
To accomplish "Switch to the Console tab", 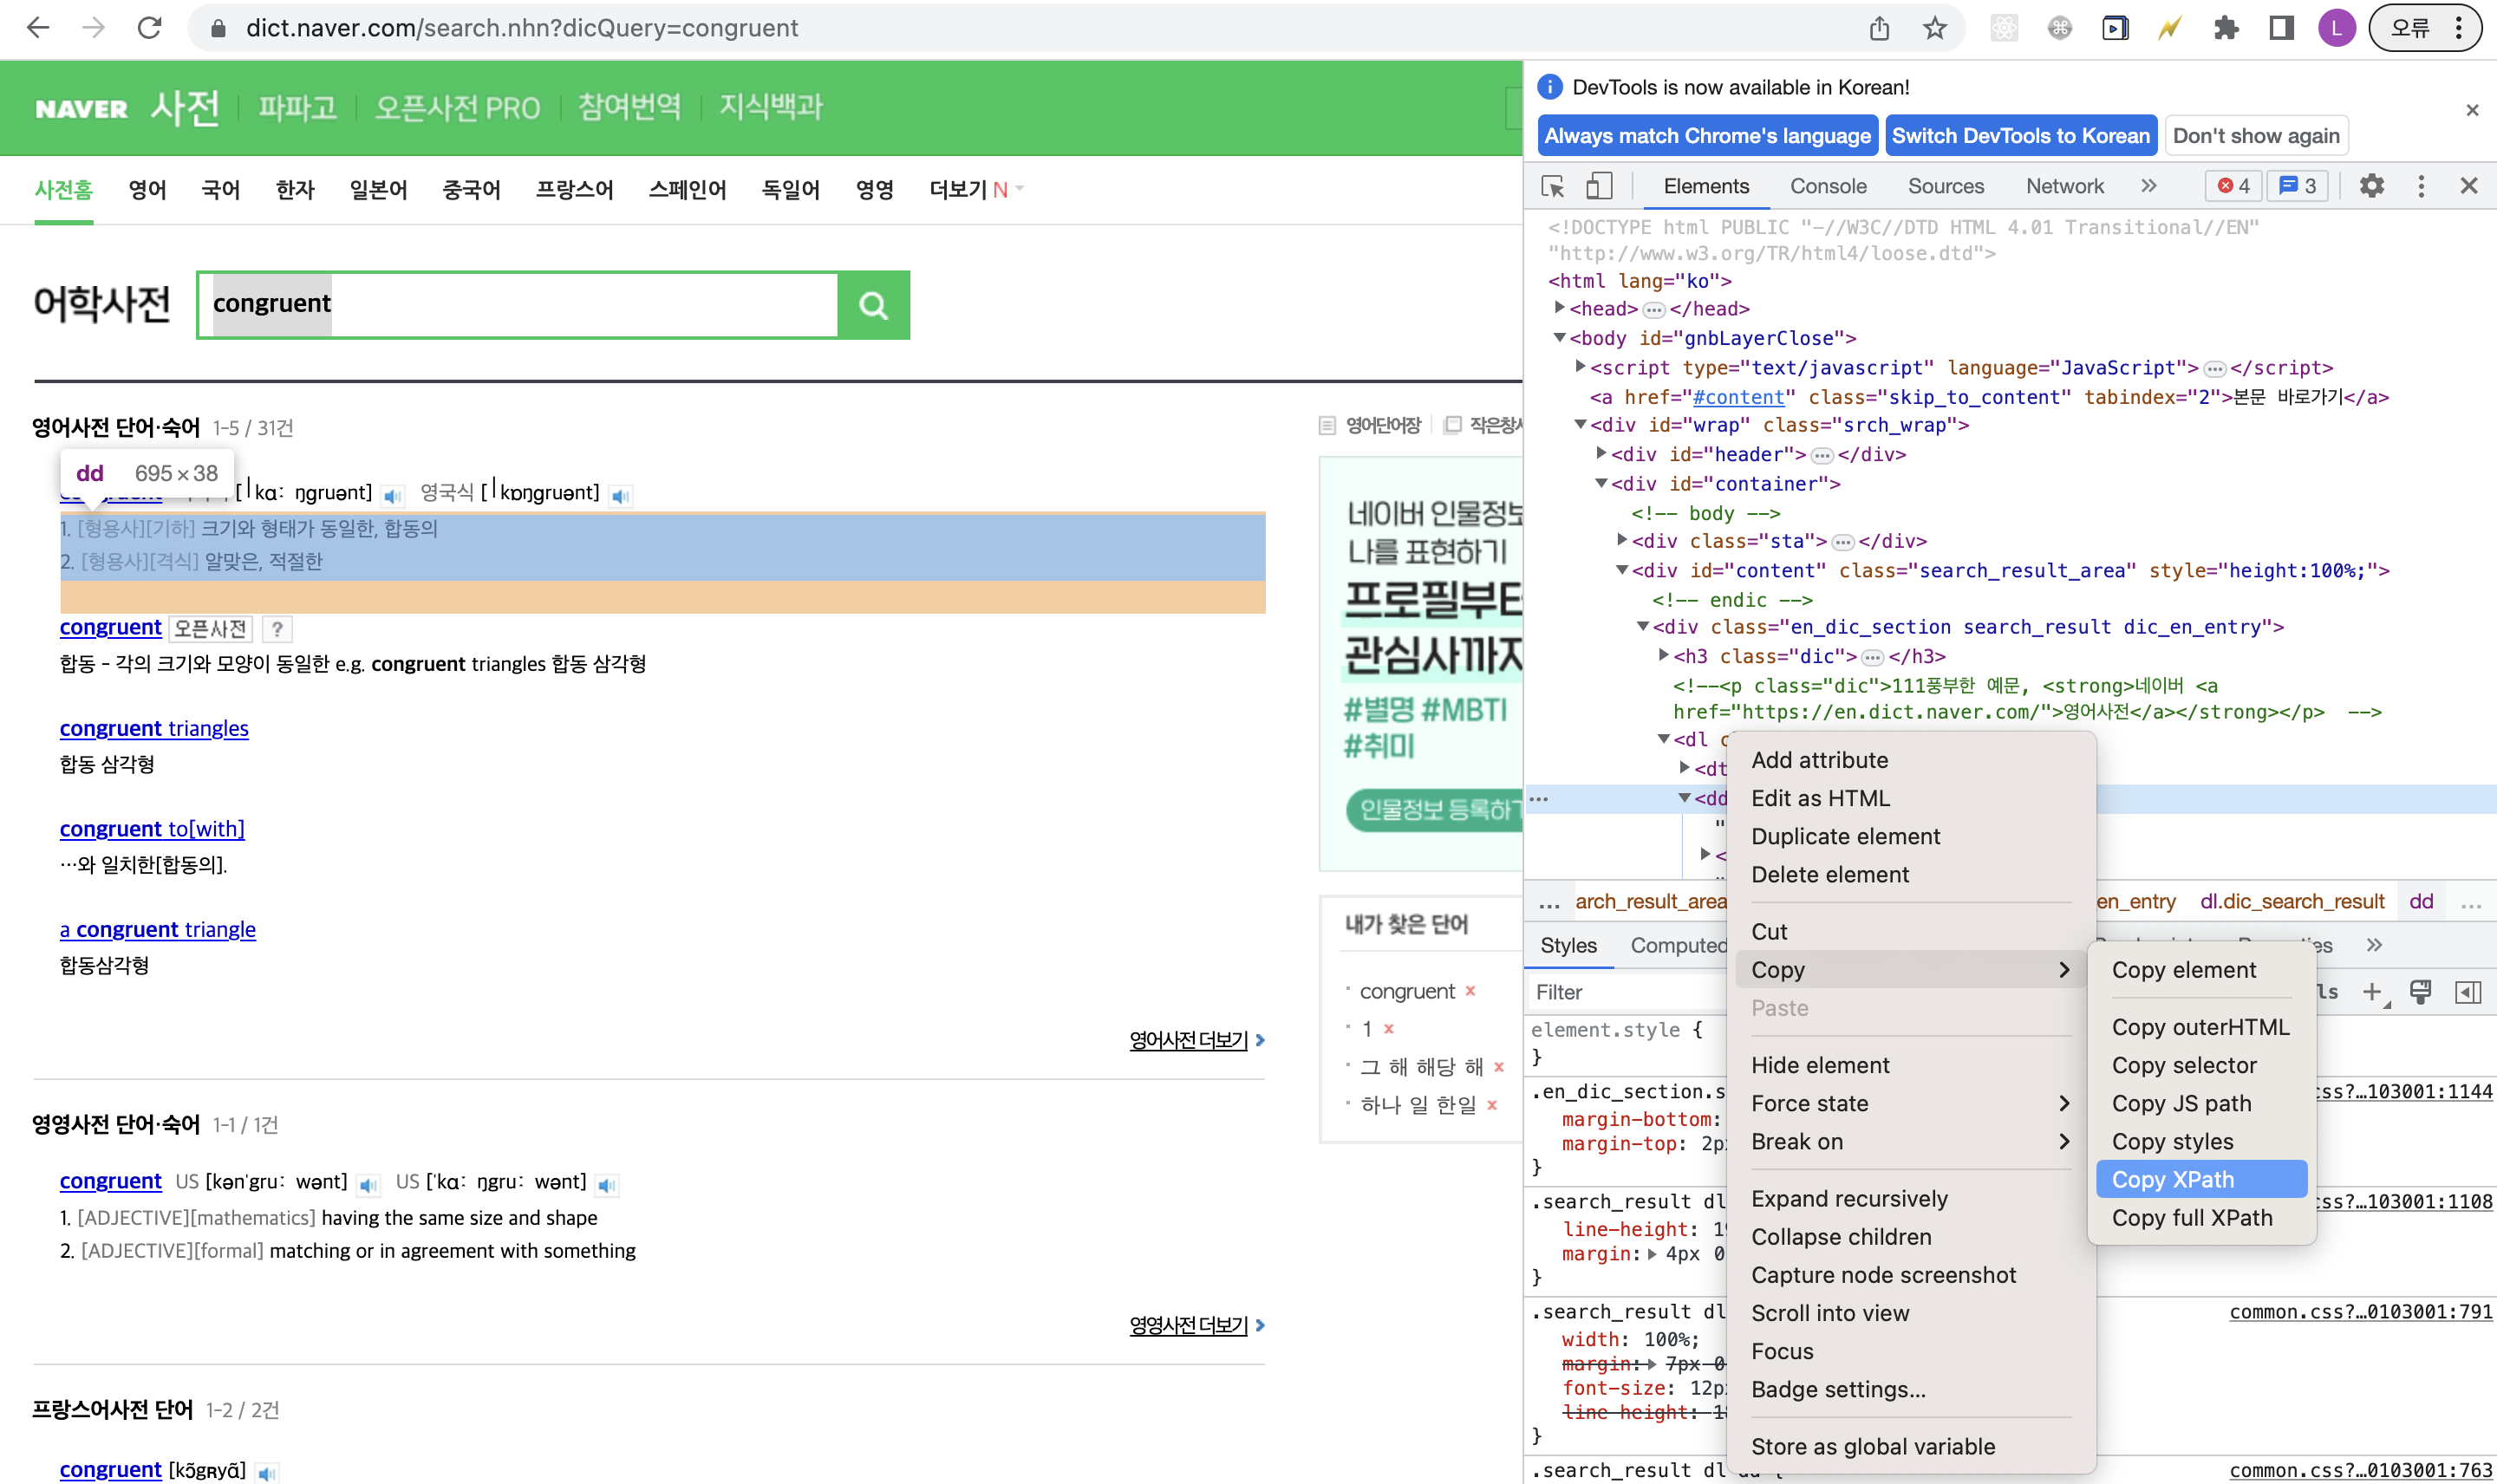I will point(1827,187).
